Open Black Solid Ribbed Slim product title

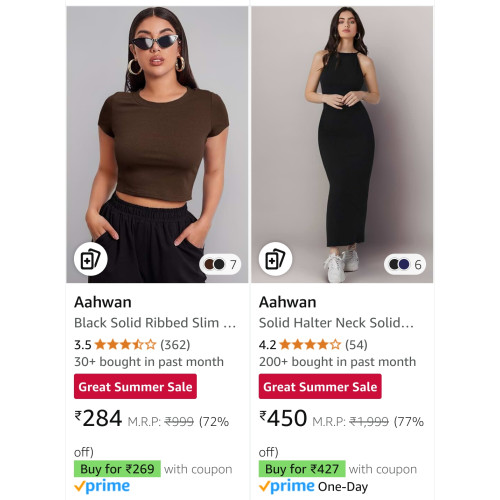coord(155,323)
